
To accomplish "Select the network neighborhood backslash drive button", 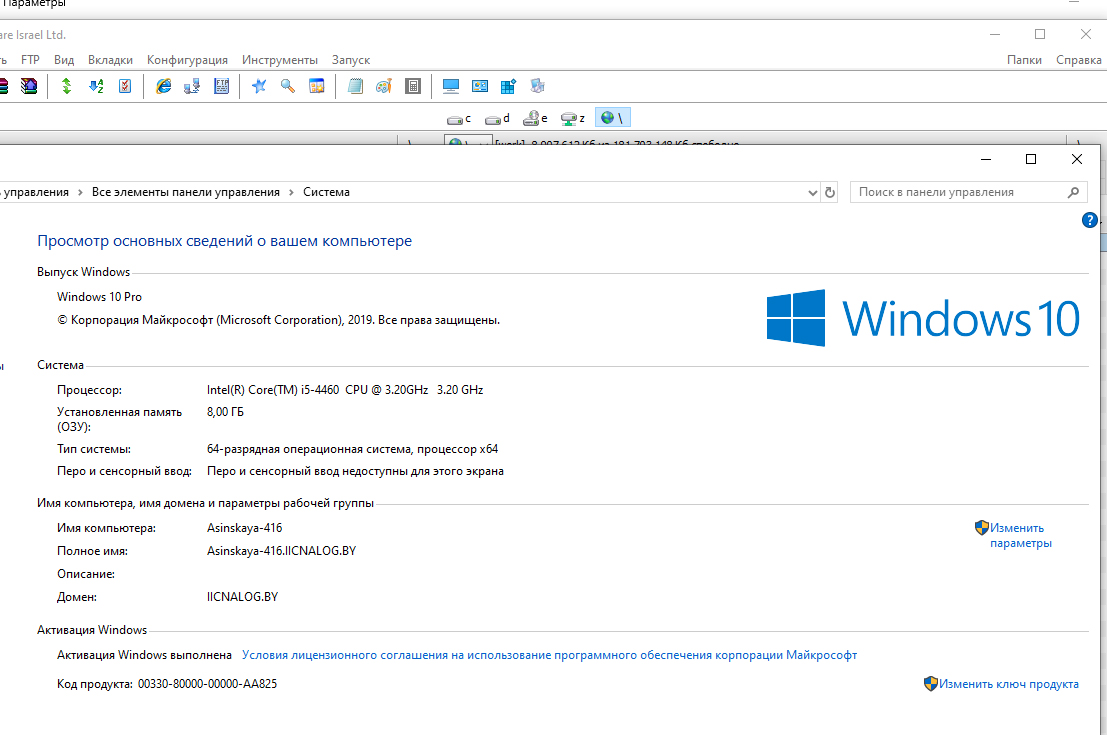I will pyautogui.click(x=612, y=118).
